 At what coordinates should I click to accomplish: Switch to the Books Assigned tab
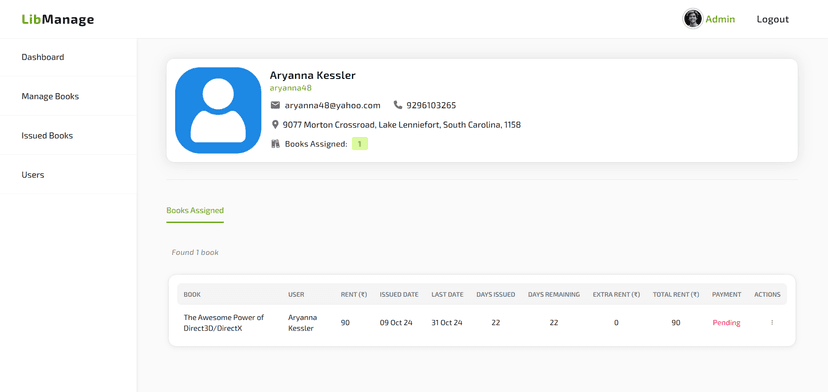click(195, 210)
